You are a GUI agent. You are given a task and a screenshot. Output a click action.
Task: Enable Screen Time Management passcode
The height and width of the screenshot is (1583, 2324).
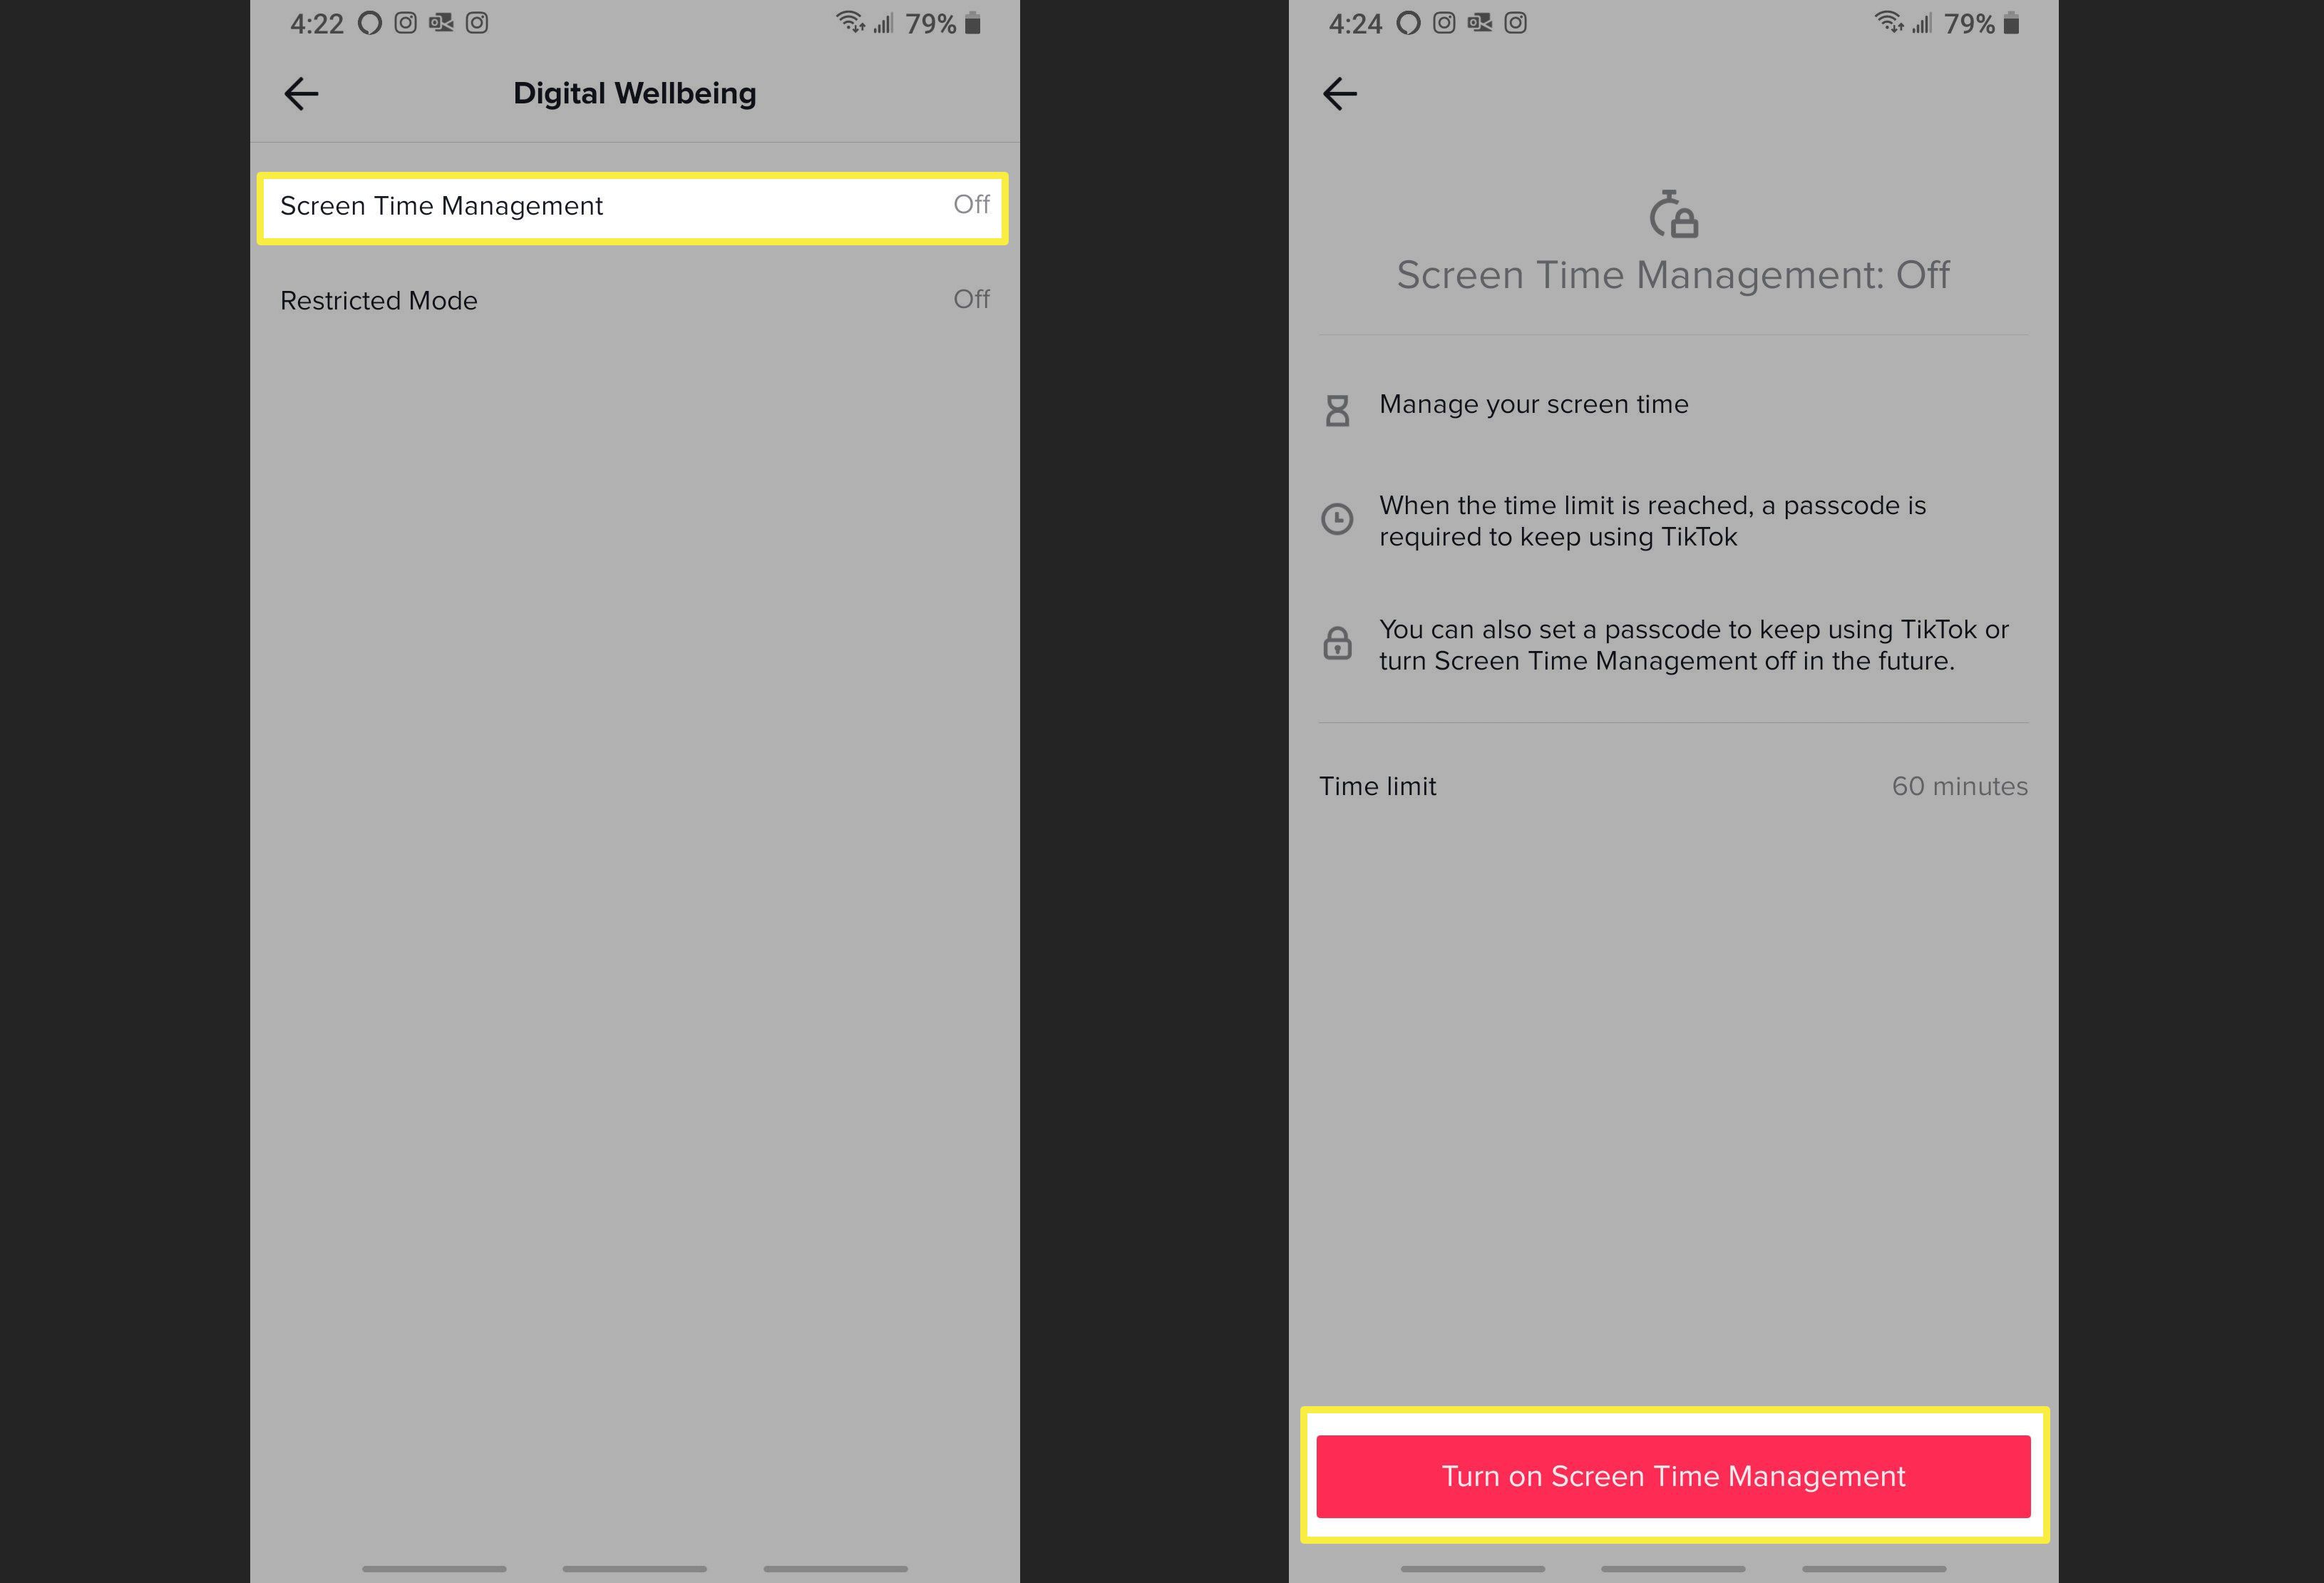pyautogui.click(x=1672, y=1475)
